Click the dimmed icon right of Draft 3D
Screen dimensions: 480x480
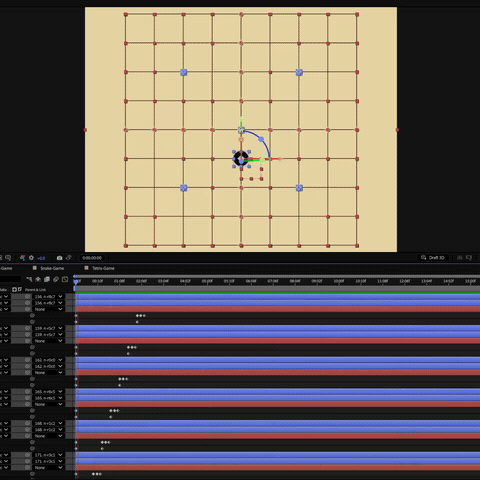(x=460, y=258)
